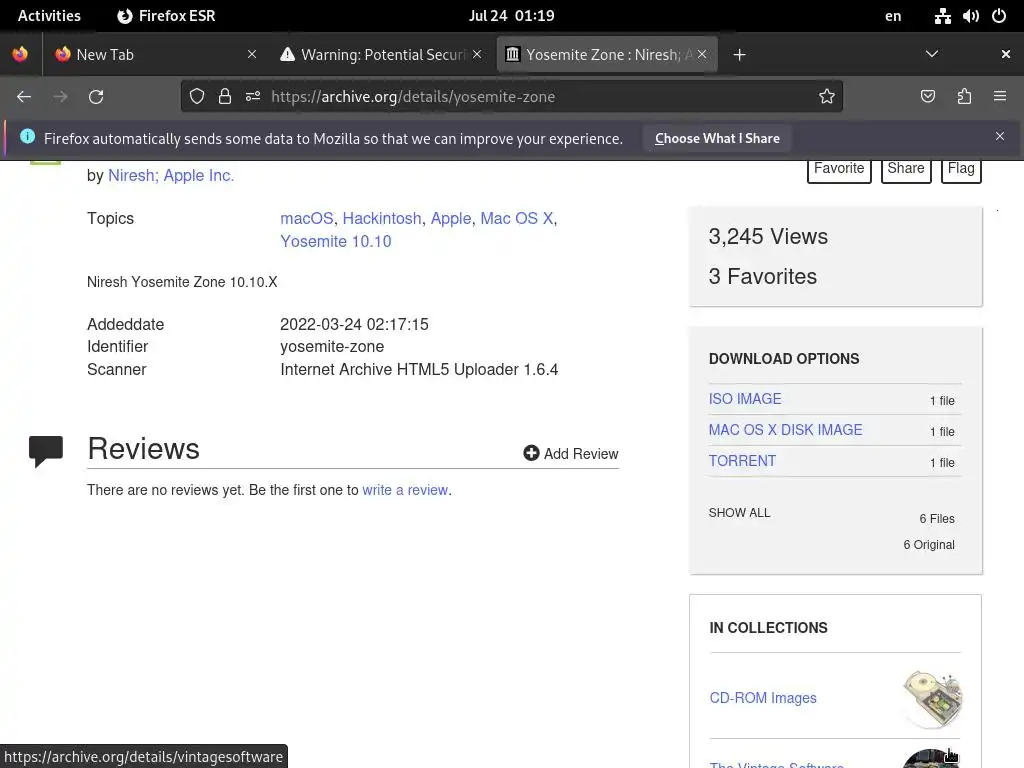Open the Firefox View pinned icon
This screenshot has width=1024, height=768.
pyautogui.click(x=20, y=54)
